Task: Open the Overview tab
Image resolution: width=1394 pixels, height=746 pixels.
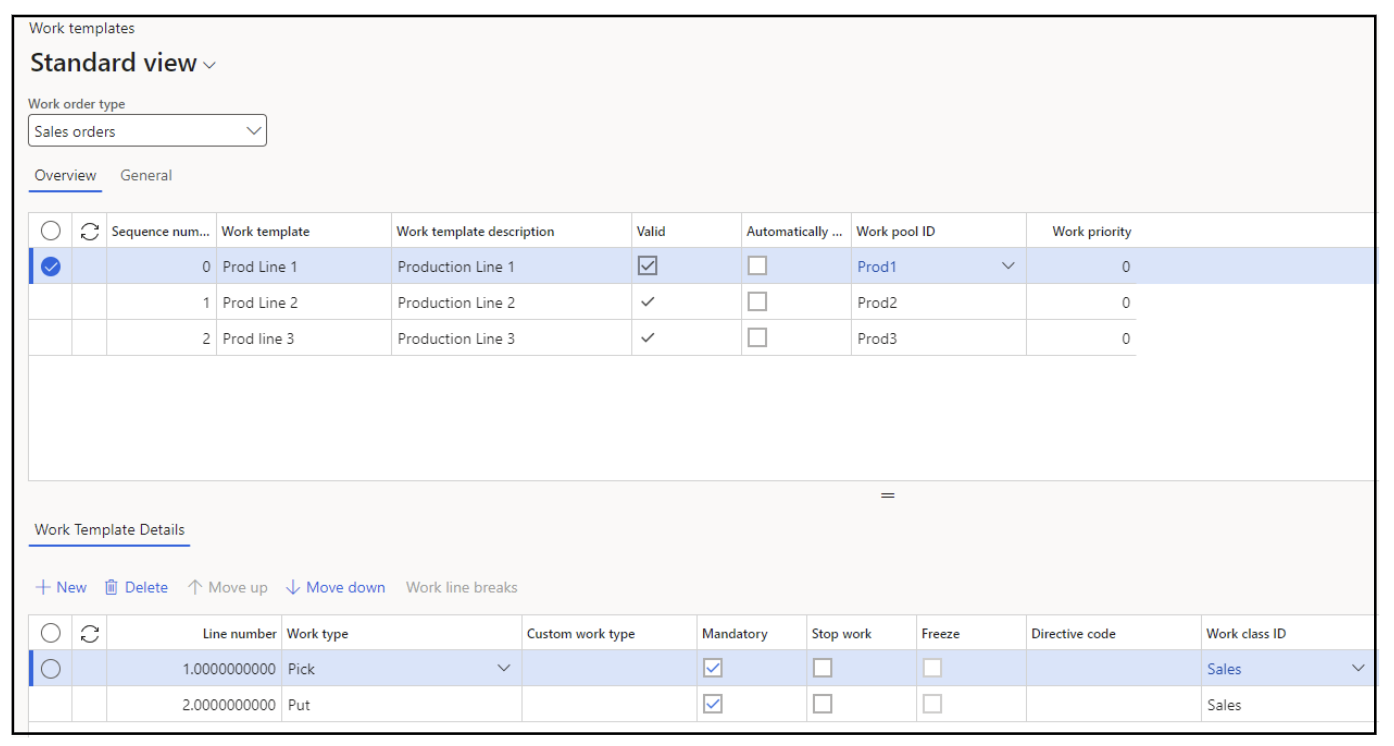Action: [65, 175]
